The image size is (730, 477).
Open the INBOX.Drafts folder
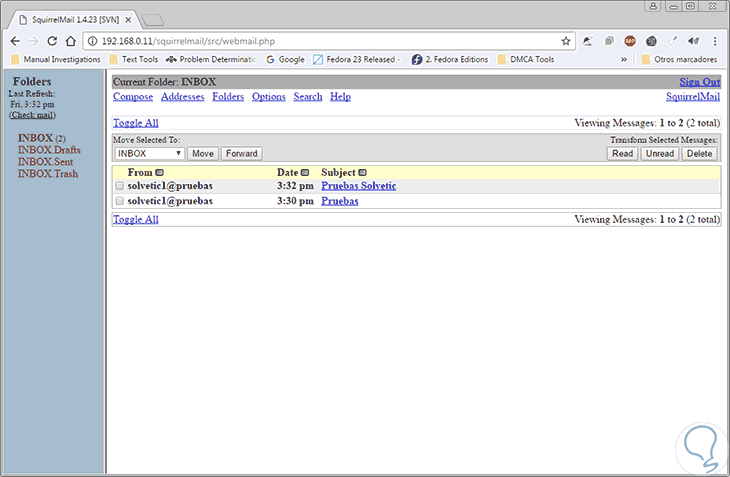(x=49, y=150)
